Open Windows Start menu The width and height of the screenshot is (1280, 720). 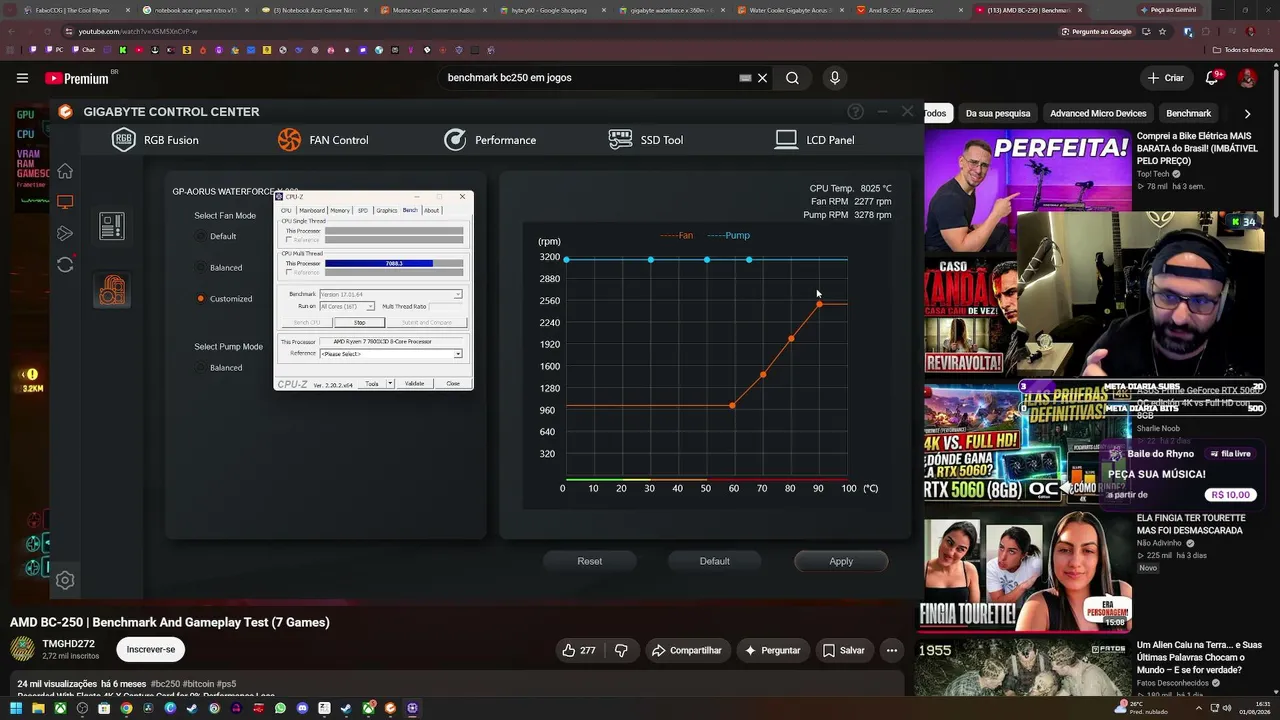tap(16, 709)
